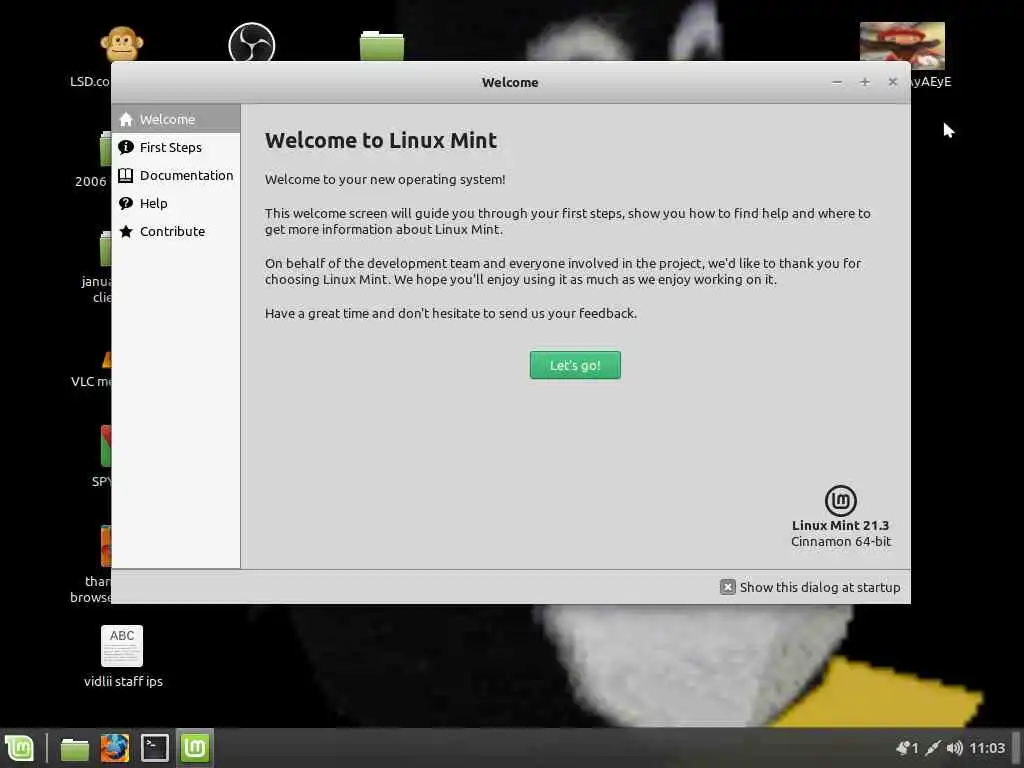
Task: Click the Linux Mint logo in Welcome dialog
Action: coord(840,501)
